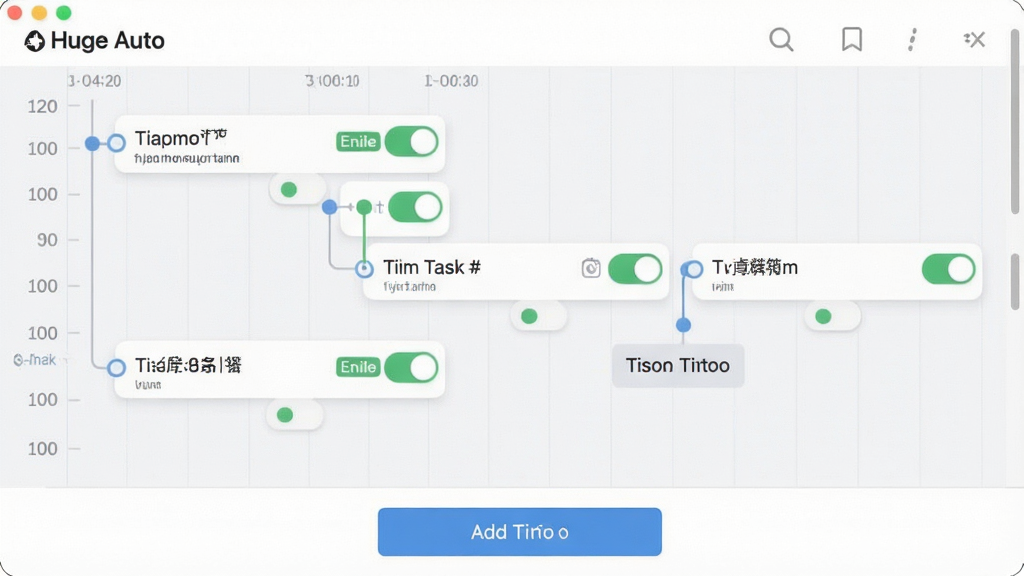Click the bookmark icon in the header
Viewport: 1024px width, 576px height.
852,39
